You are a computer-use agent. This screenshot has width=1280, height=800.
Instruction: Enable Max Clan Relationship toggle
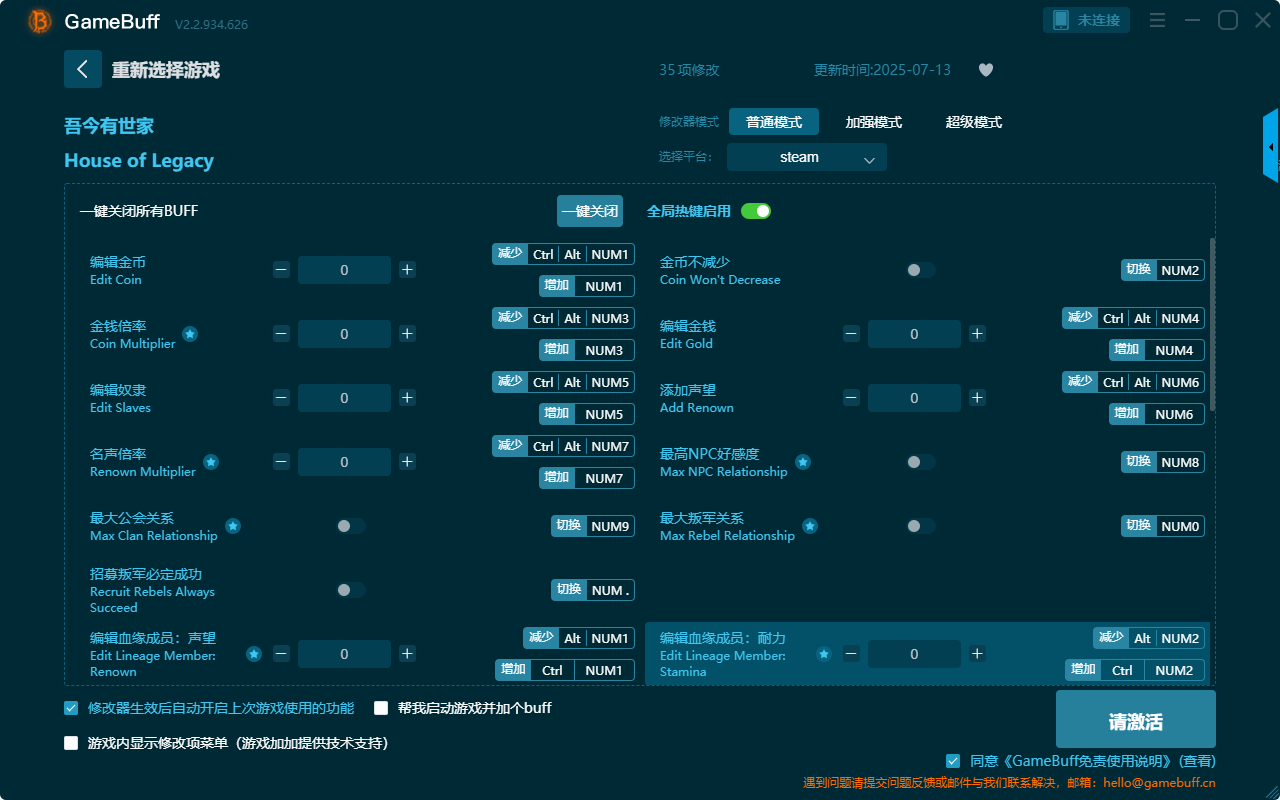pos(351,526)
